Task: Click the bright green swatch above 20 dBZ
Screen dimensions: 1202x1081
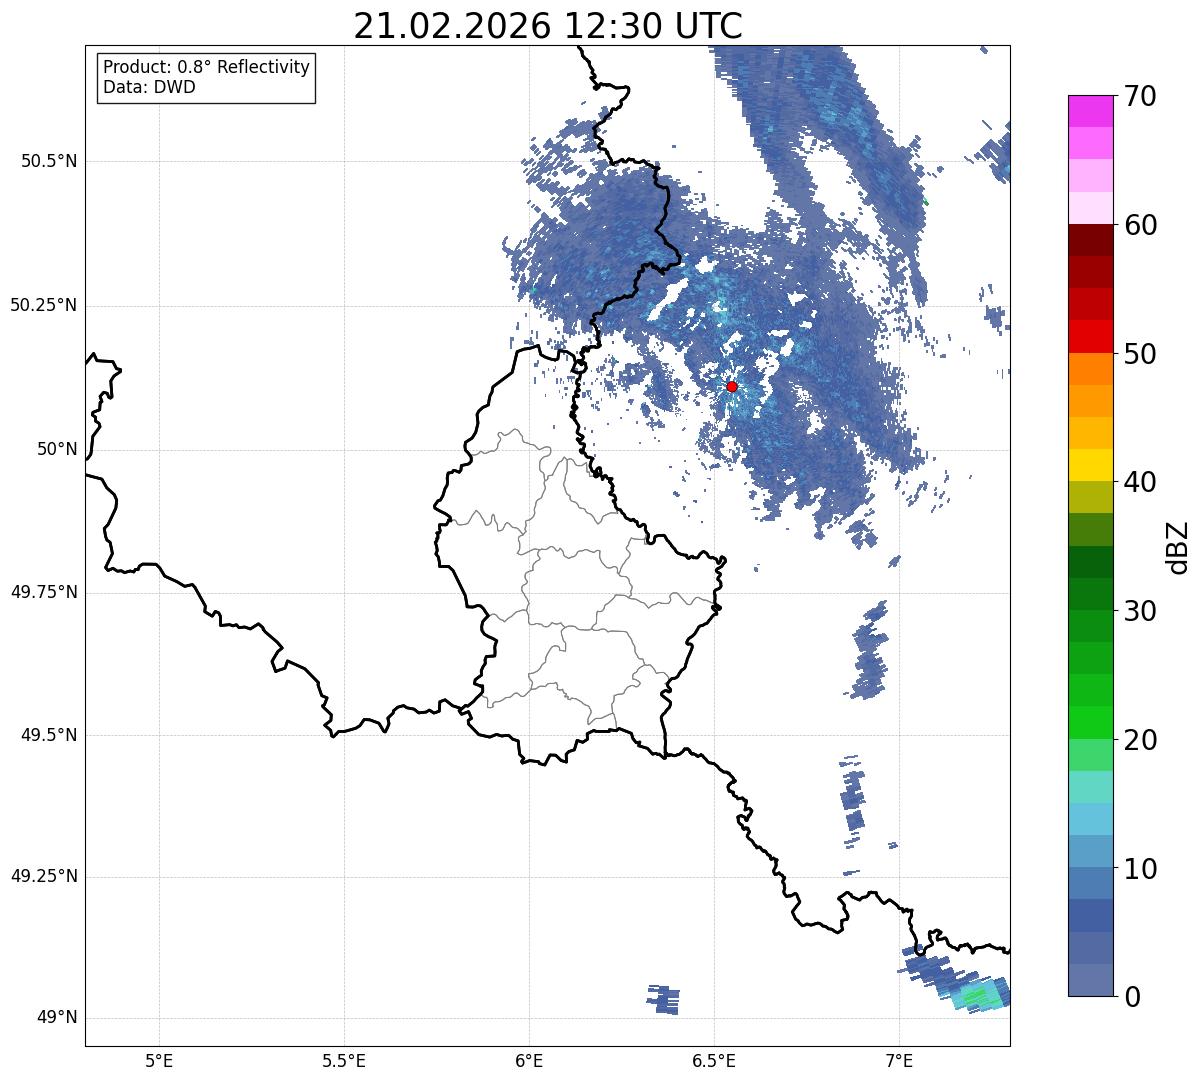Action: point(1090,722)
